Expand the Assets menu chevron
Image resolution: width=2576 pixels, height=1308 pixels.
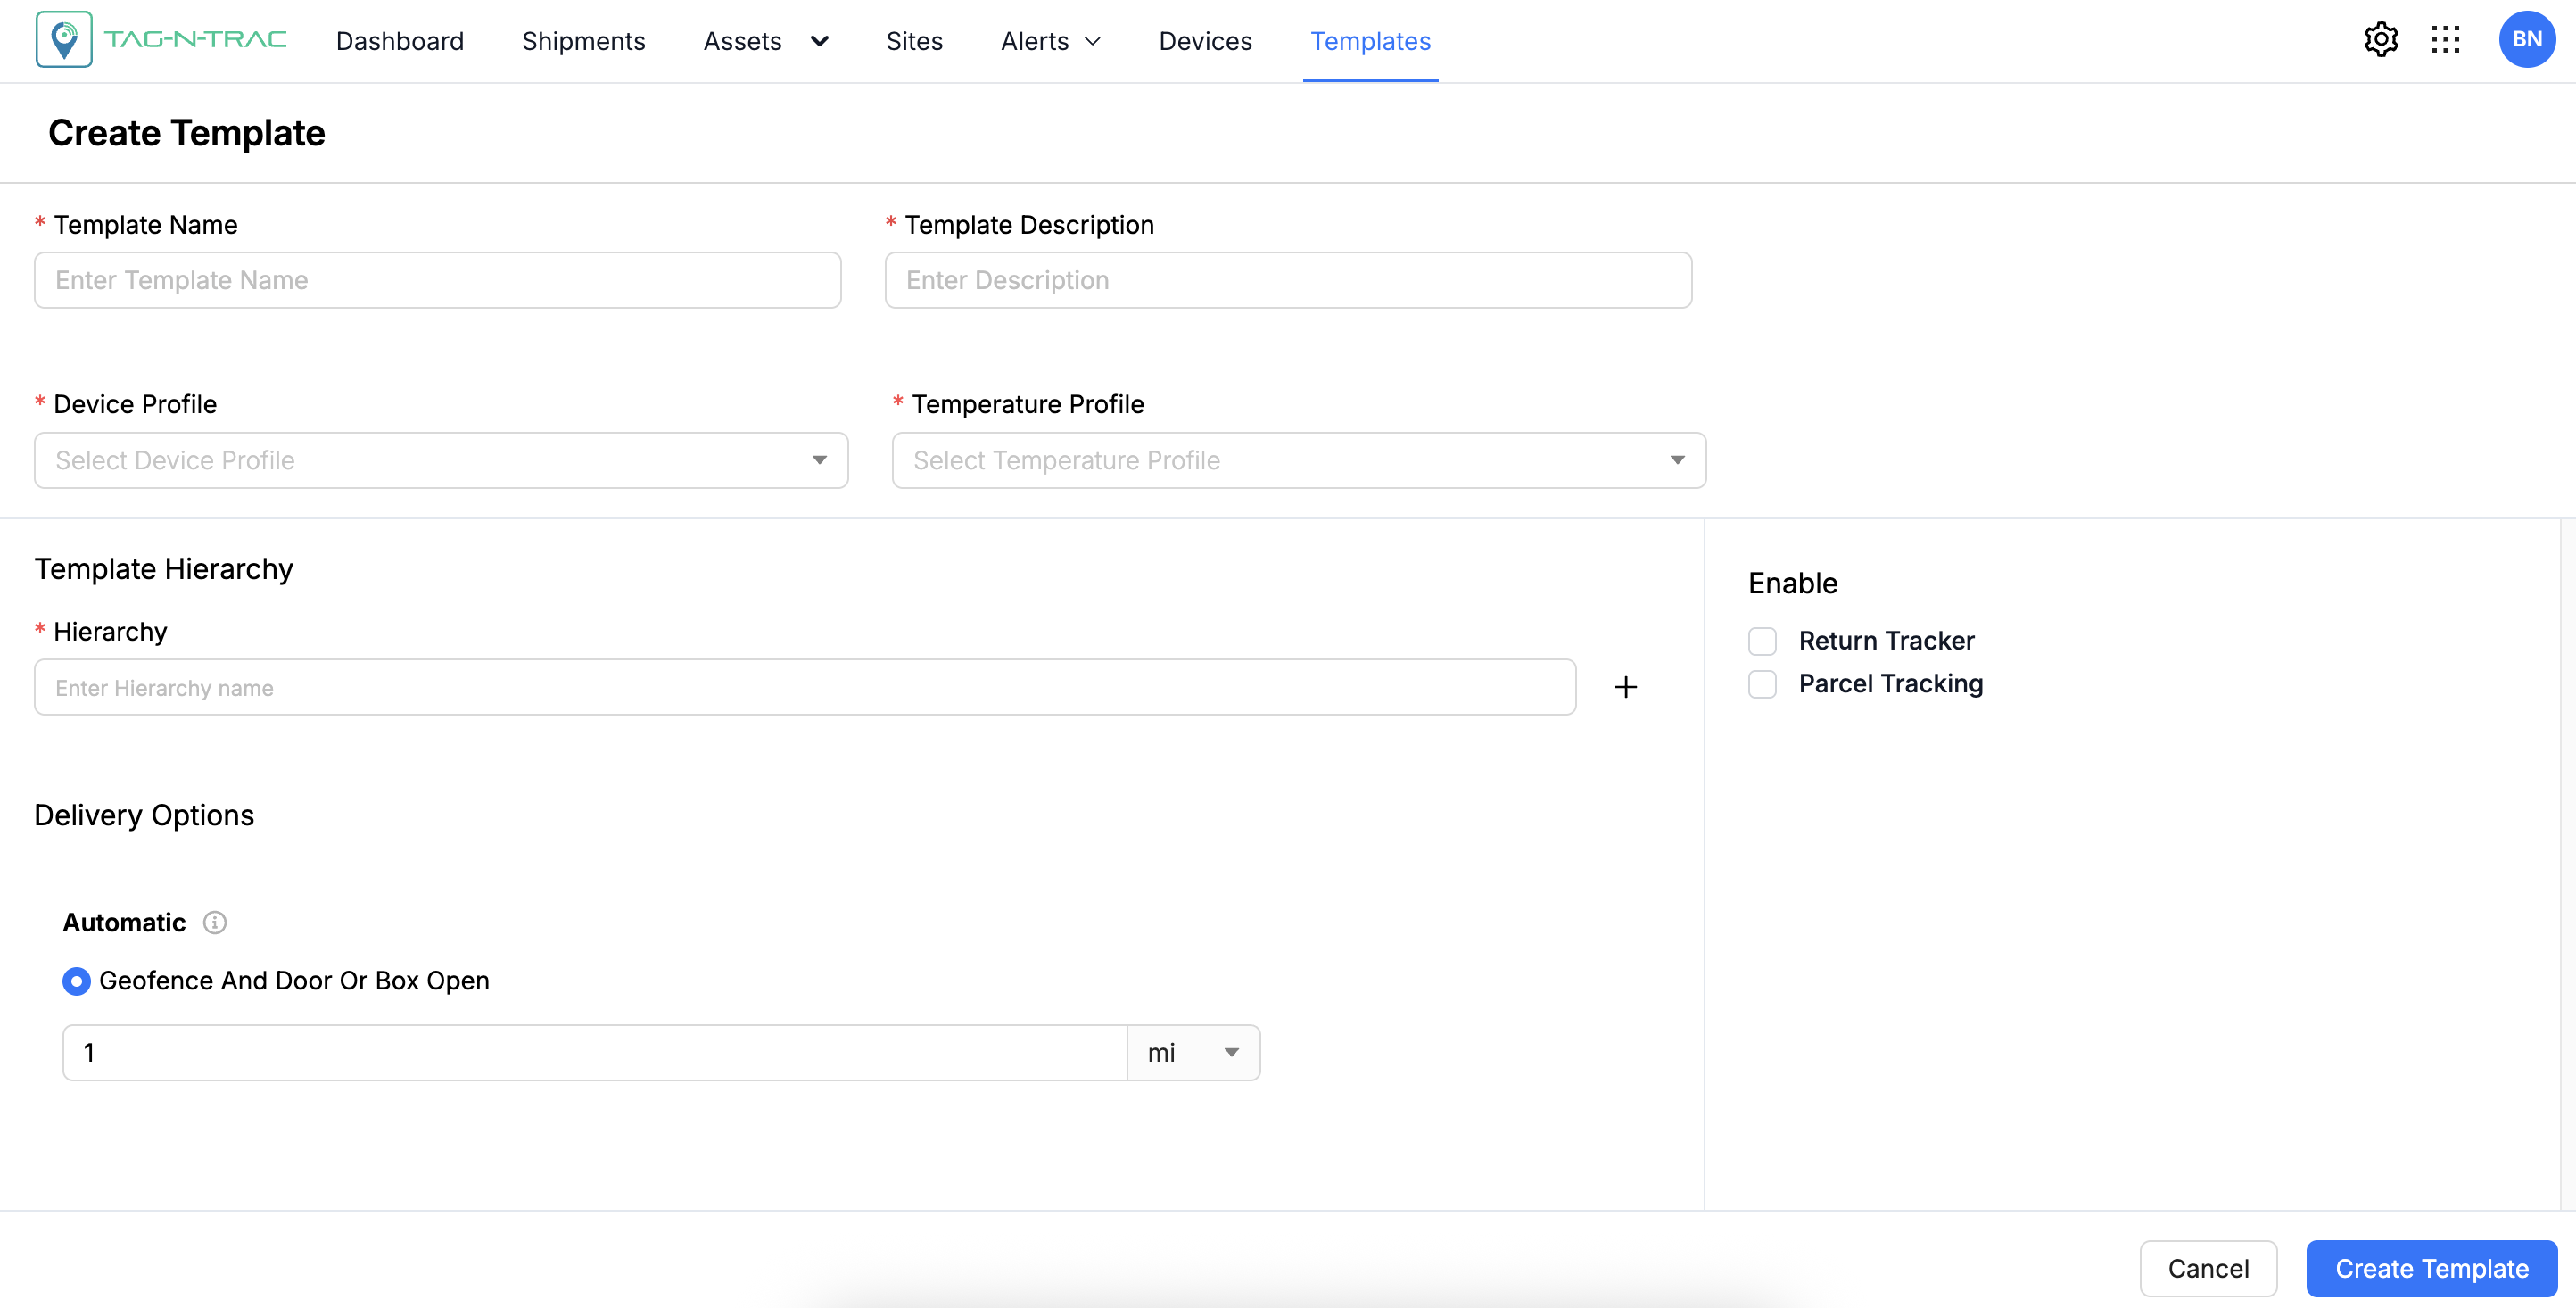coord(819,41)
